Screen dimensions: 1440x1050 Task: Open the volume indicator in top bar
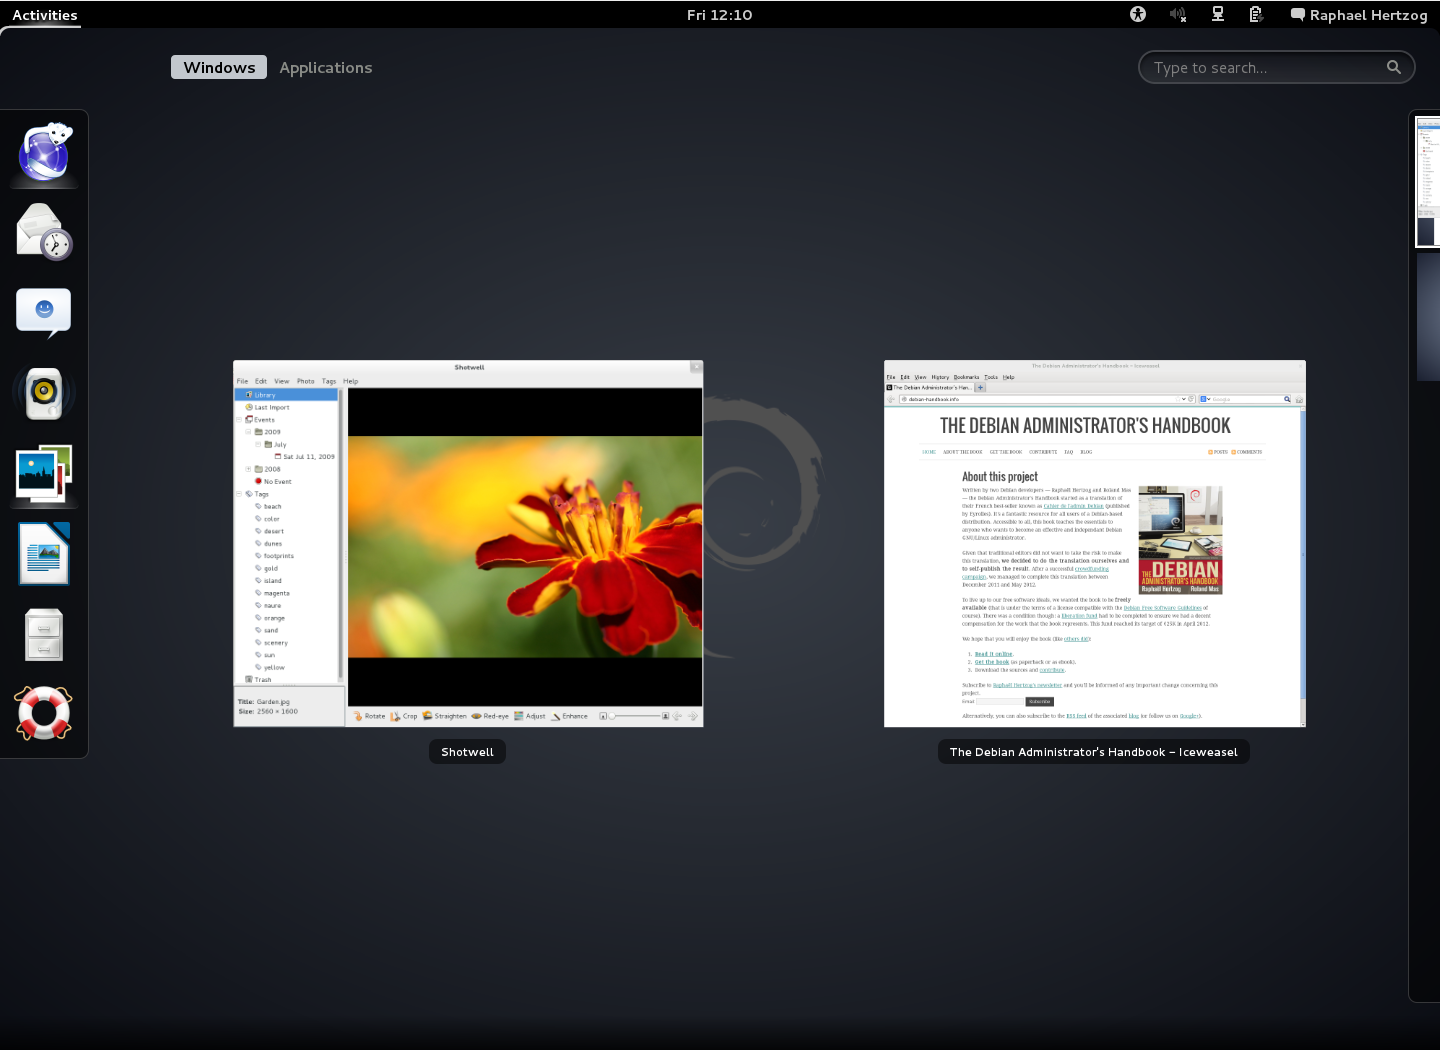1178,14
